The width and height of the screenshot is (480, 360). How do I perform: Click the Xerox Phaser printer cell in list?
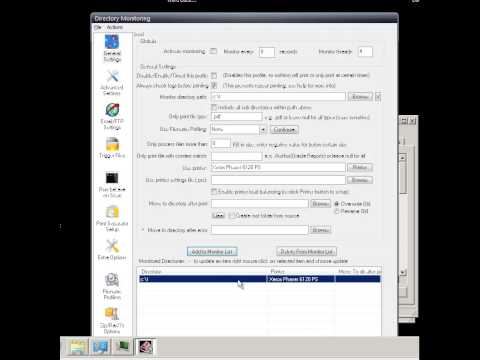[x=301, y=279]
